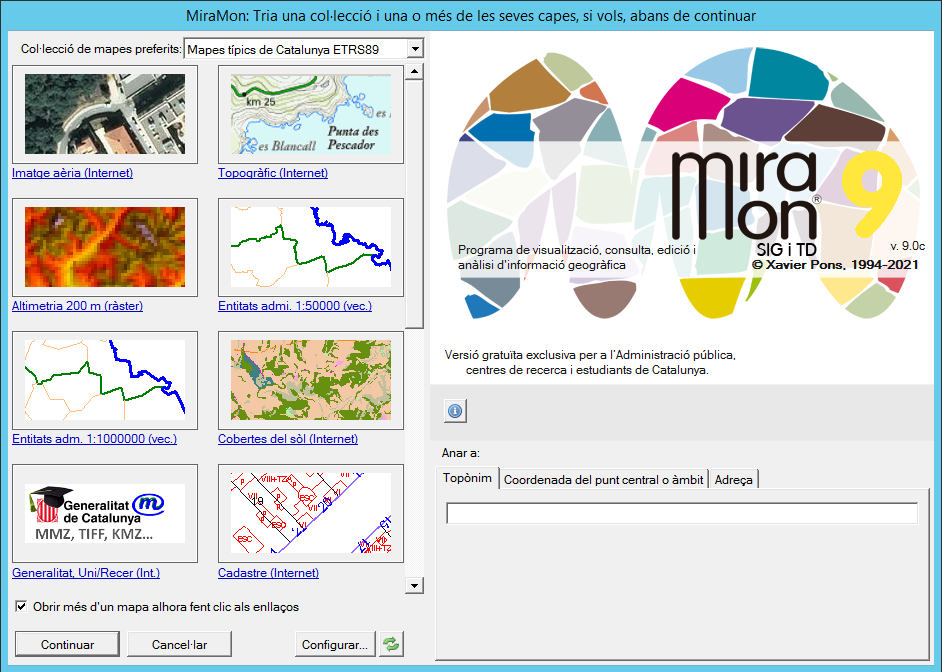Open the 'Imatge aèria (Internet)' link
This screenshot has height=672, width=942.
pos(73,173)
